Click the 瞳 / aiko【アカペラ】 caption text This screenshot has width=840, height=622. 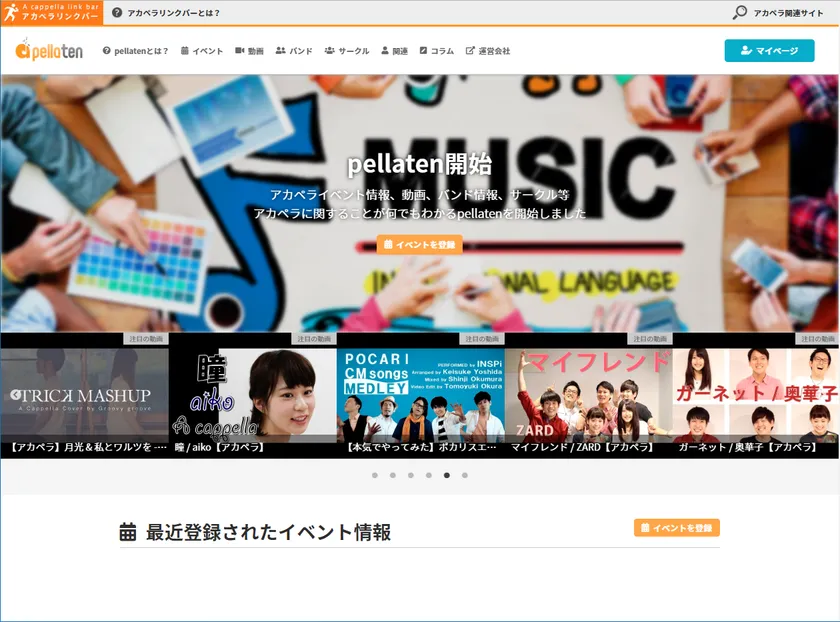[x=220, y=447]
